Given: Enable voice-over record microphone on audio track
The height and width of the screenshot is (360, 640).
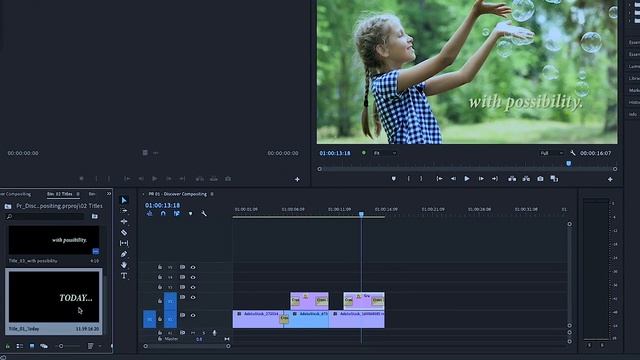Looking at the screenshot, I should [x=214, y=333].
